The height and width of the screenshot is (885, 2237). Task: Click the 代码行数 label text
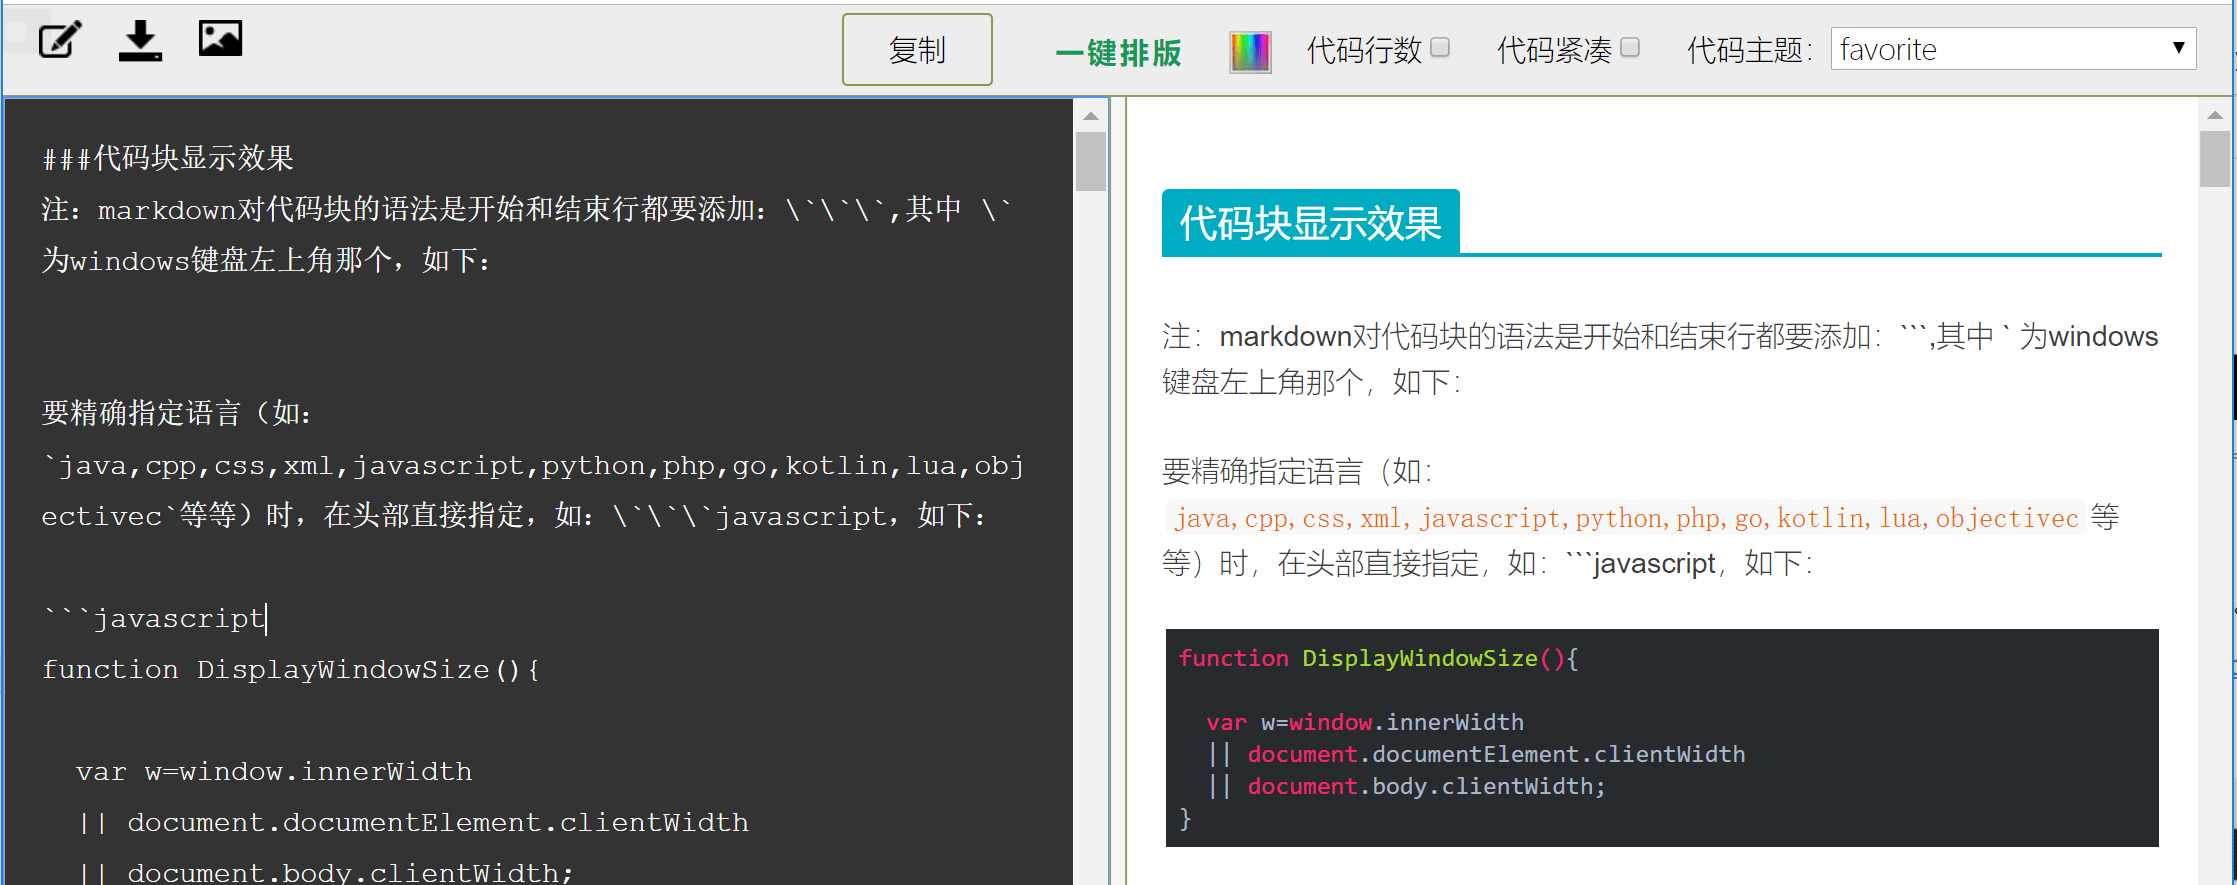1364,50
